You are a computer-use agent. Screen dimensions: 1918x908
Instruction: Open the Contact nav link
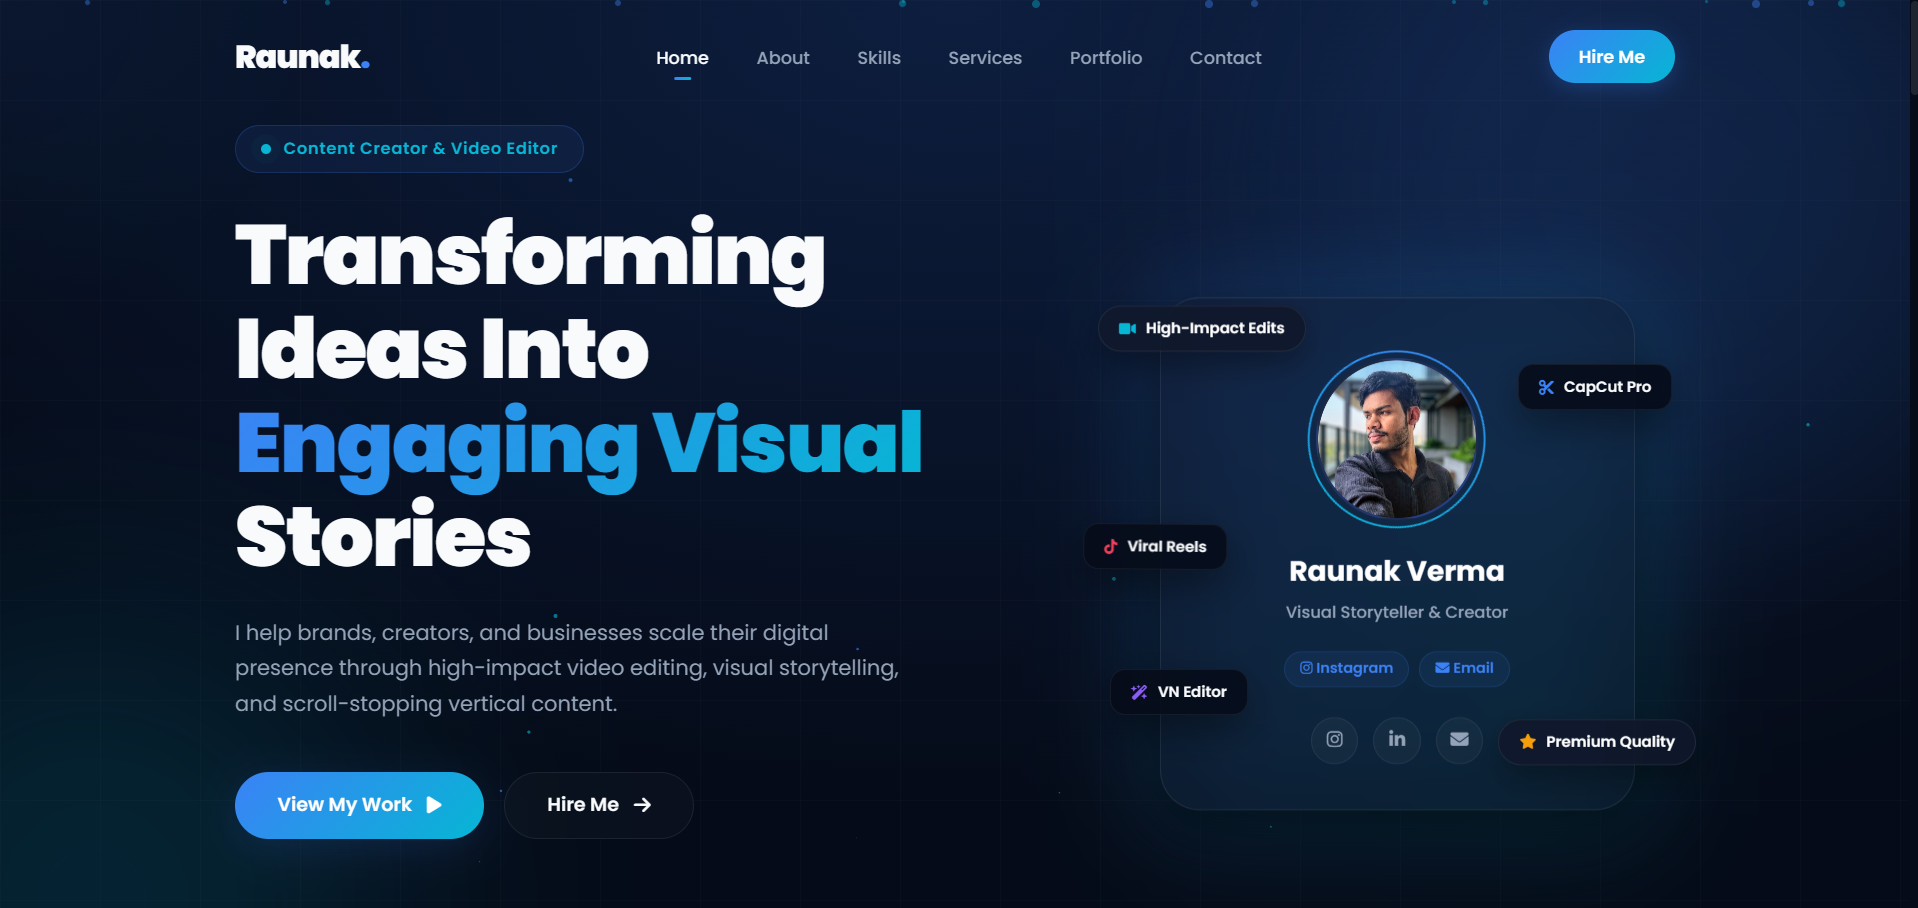(1225, 58)
